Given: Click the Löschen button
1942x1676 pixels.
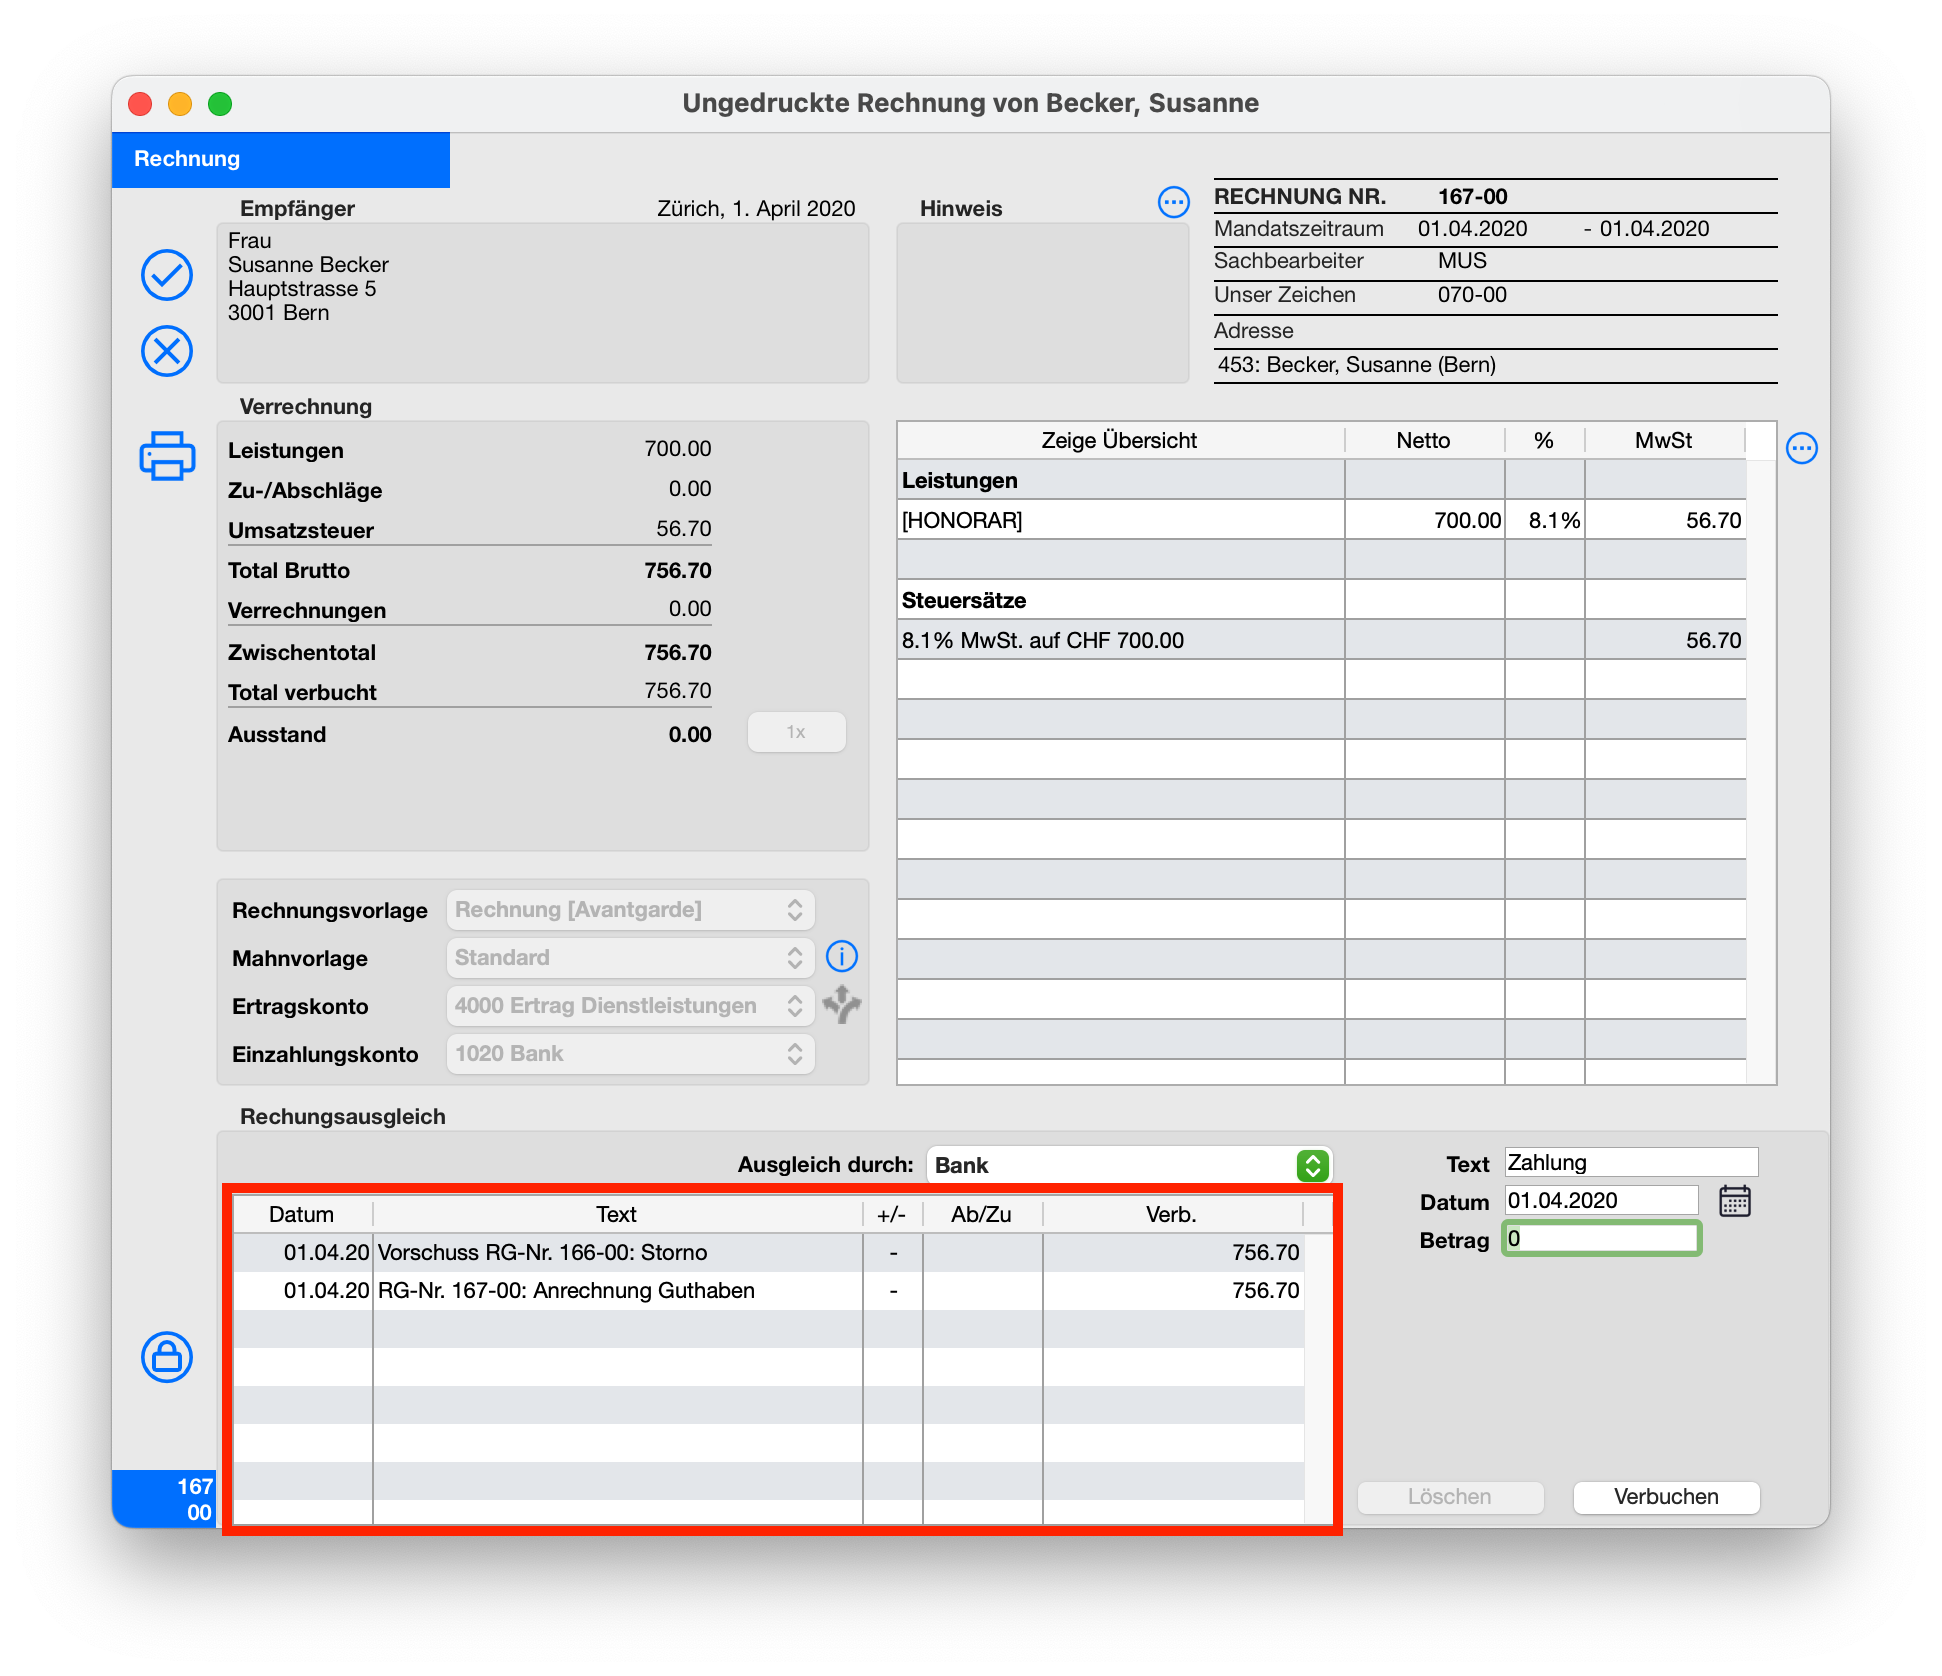Looking at the screenshot, I should 1450,1497.
